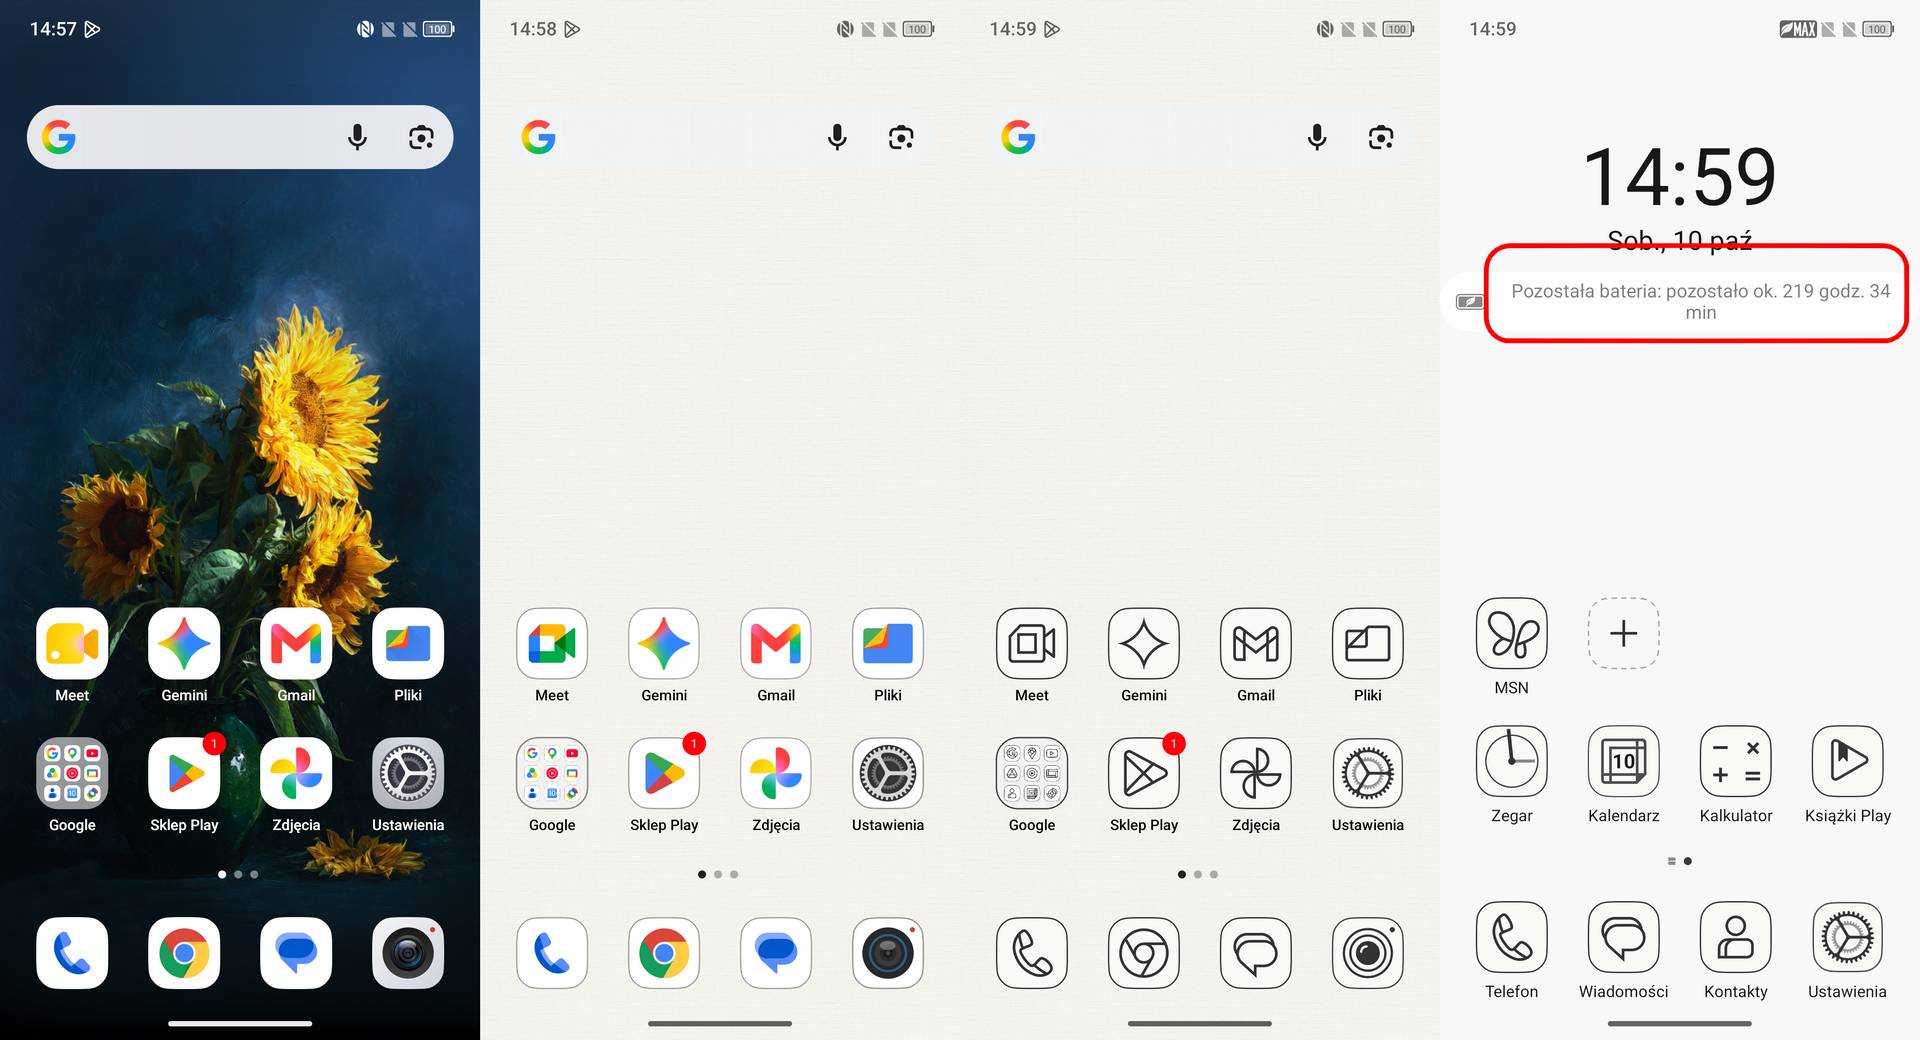The image size is (1920, 1040).
Task: Launch Gemini on the sunflower wallpaper screen
Action: pos(184,644)
